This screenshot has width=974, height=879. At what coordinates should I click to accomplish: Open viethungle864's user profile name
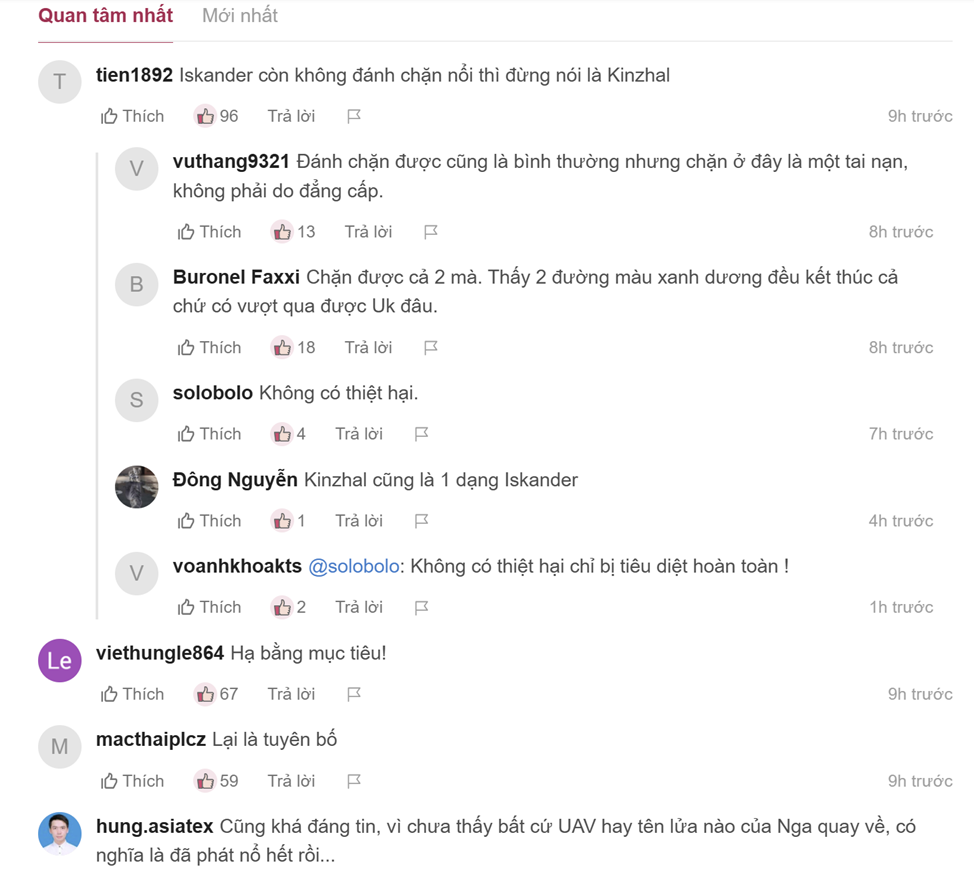pyautogui.click(x=160, y=653)
